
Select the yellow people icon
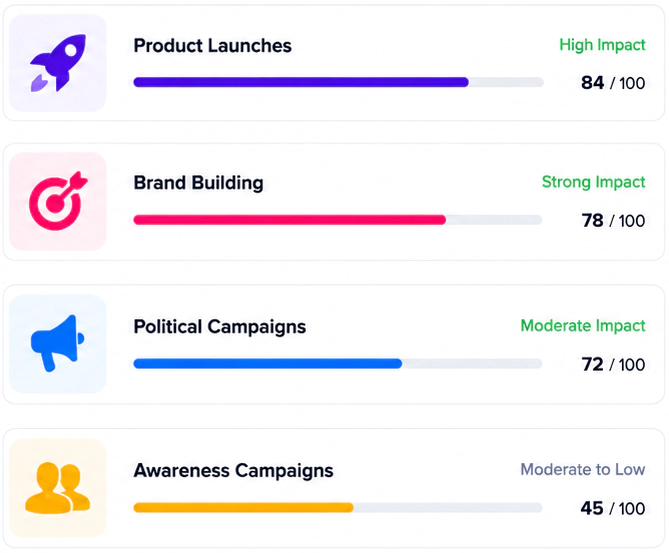click(58, 487)
